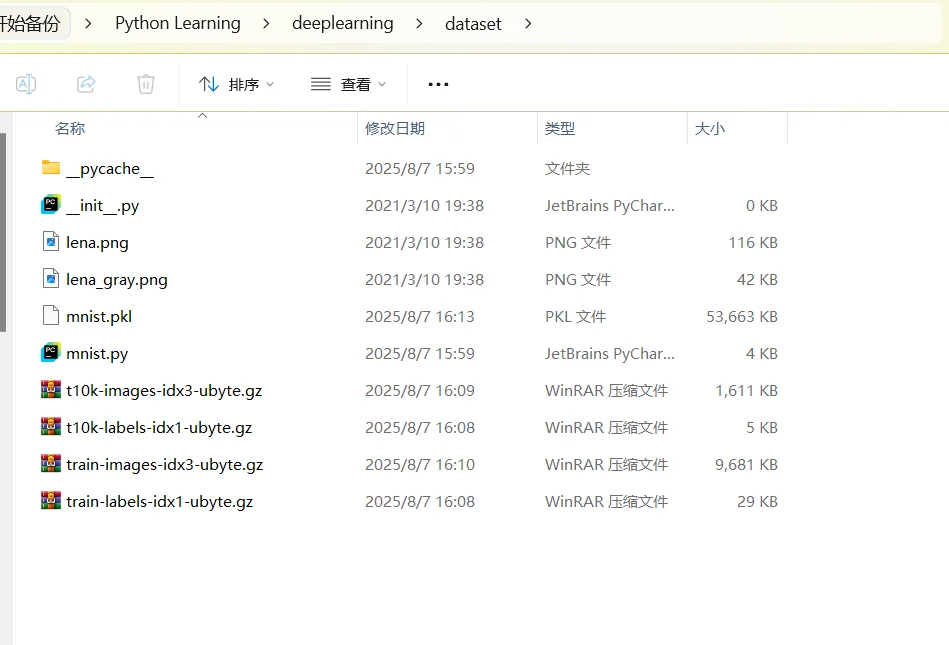The width and height of the screenshot is (949, 645).
Task: Click the PKL 文件 type cell
Action: point(576,316)
